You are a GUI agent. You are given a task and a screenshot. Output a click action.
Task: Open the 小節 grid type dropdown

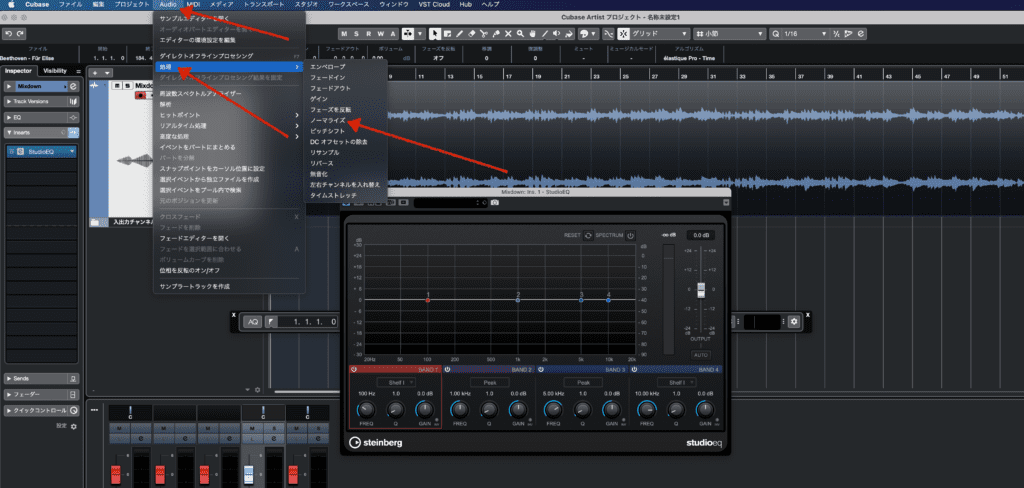click(730, 33)
